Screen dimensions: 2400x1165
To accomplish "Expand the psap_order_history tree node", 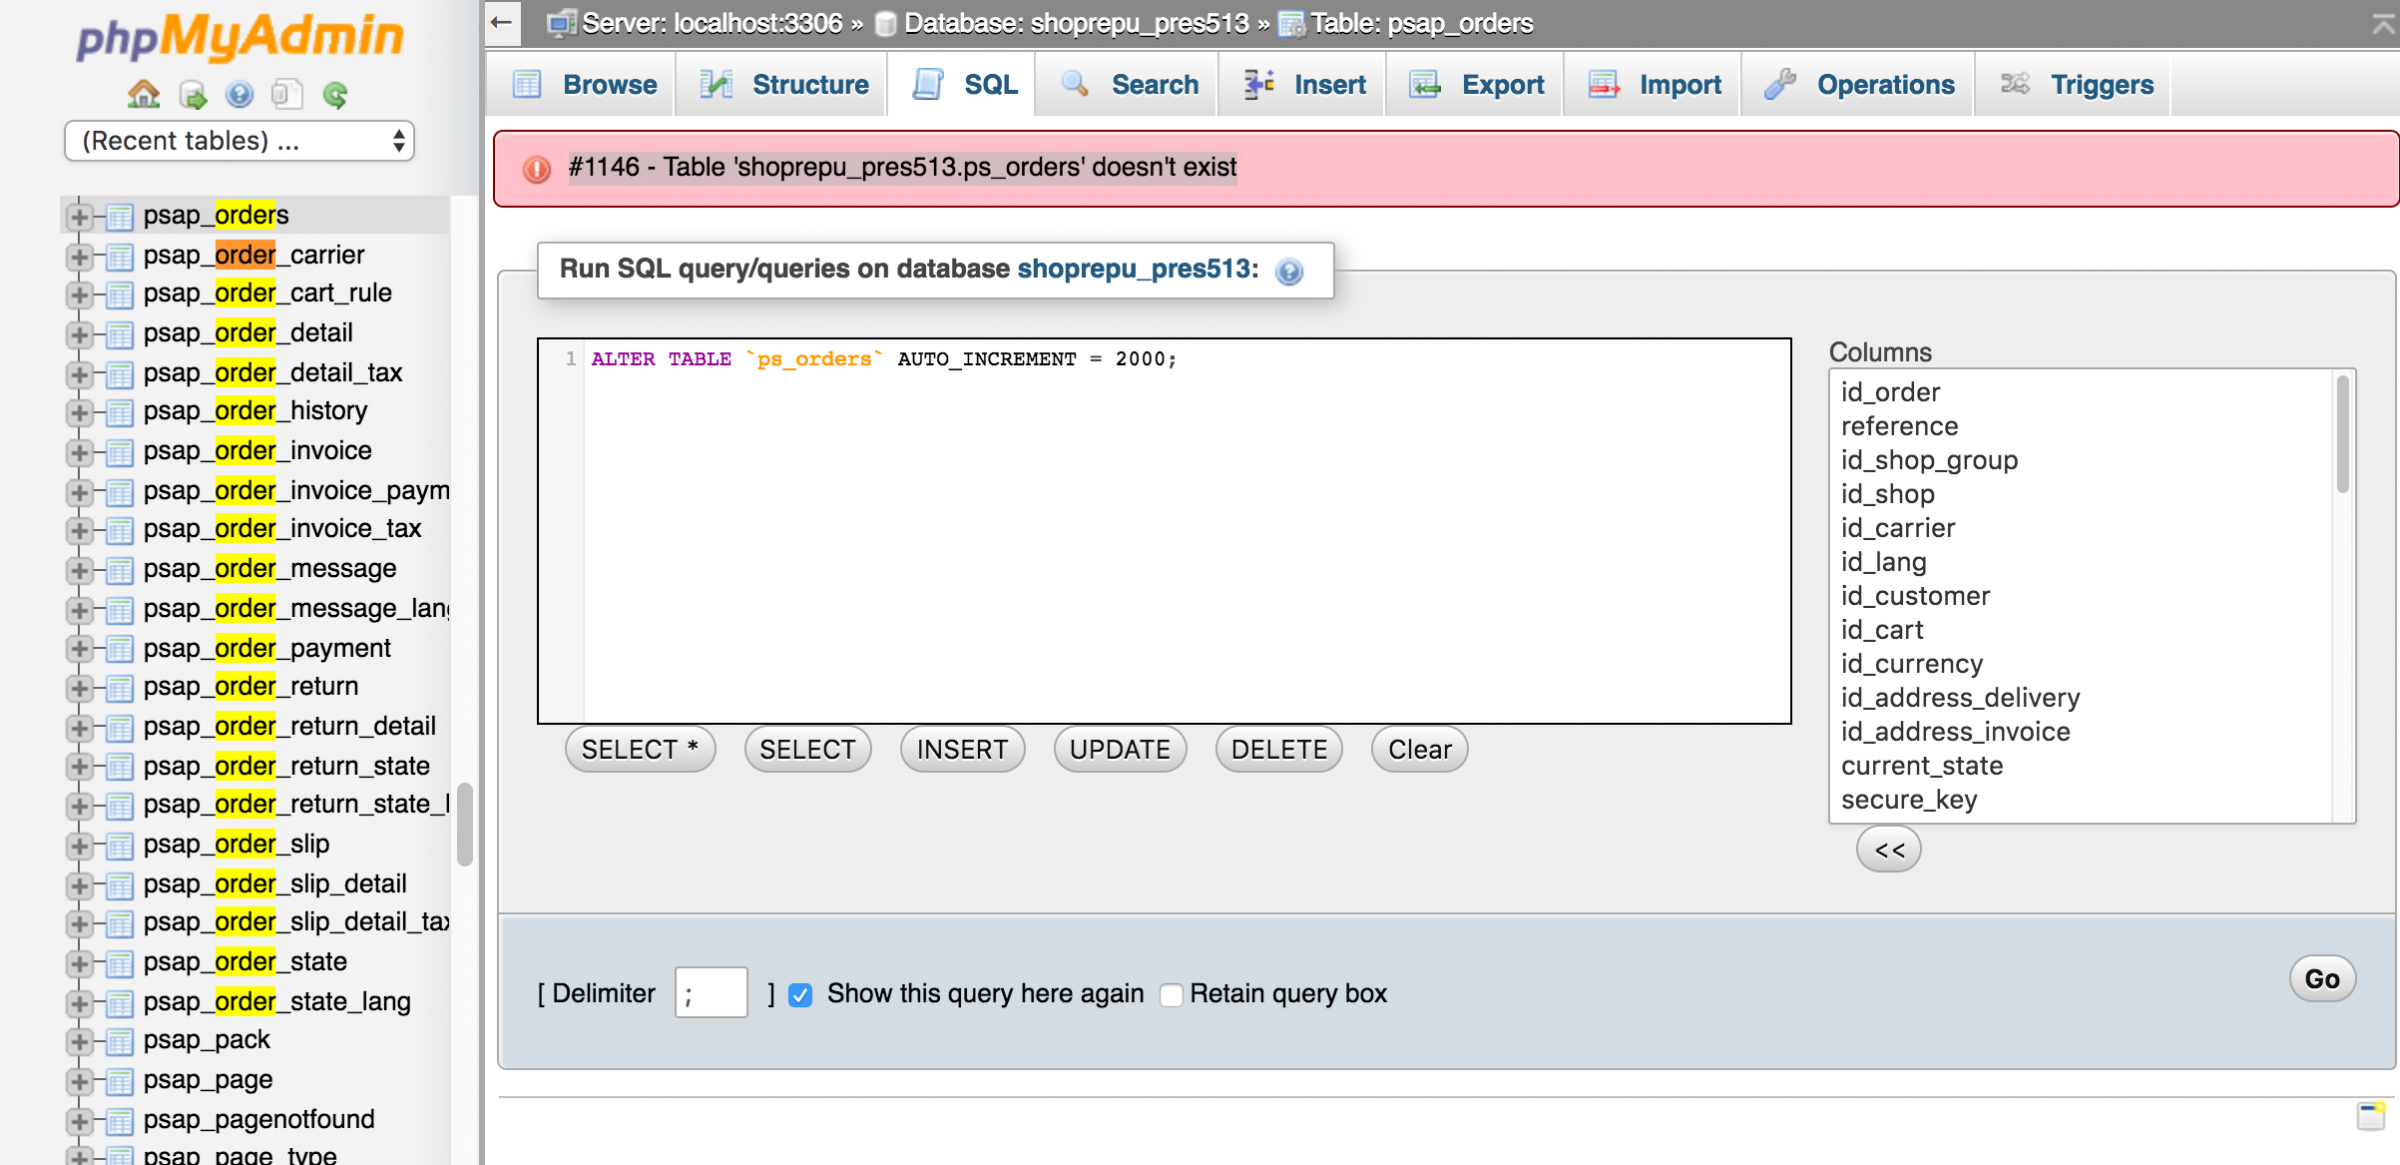I will coord(78,412).
